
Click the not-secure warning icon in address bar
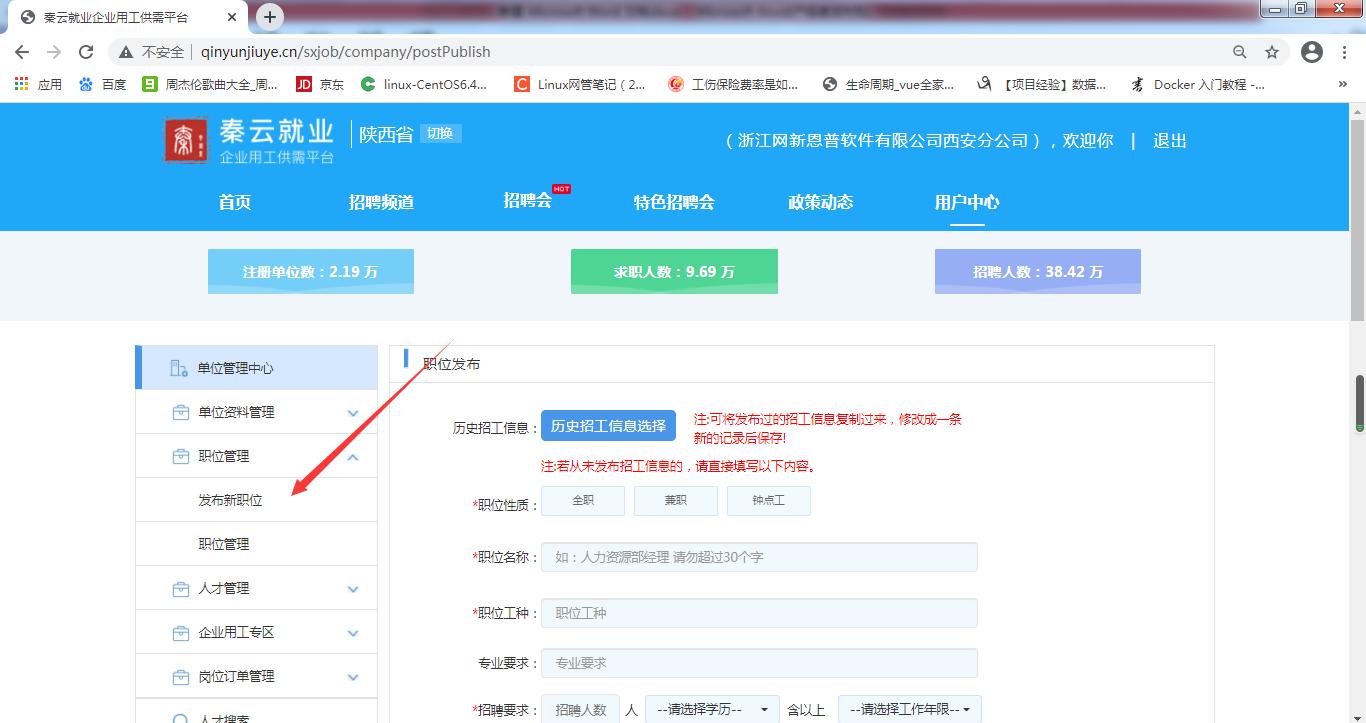126,52
